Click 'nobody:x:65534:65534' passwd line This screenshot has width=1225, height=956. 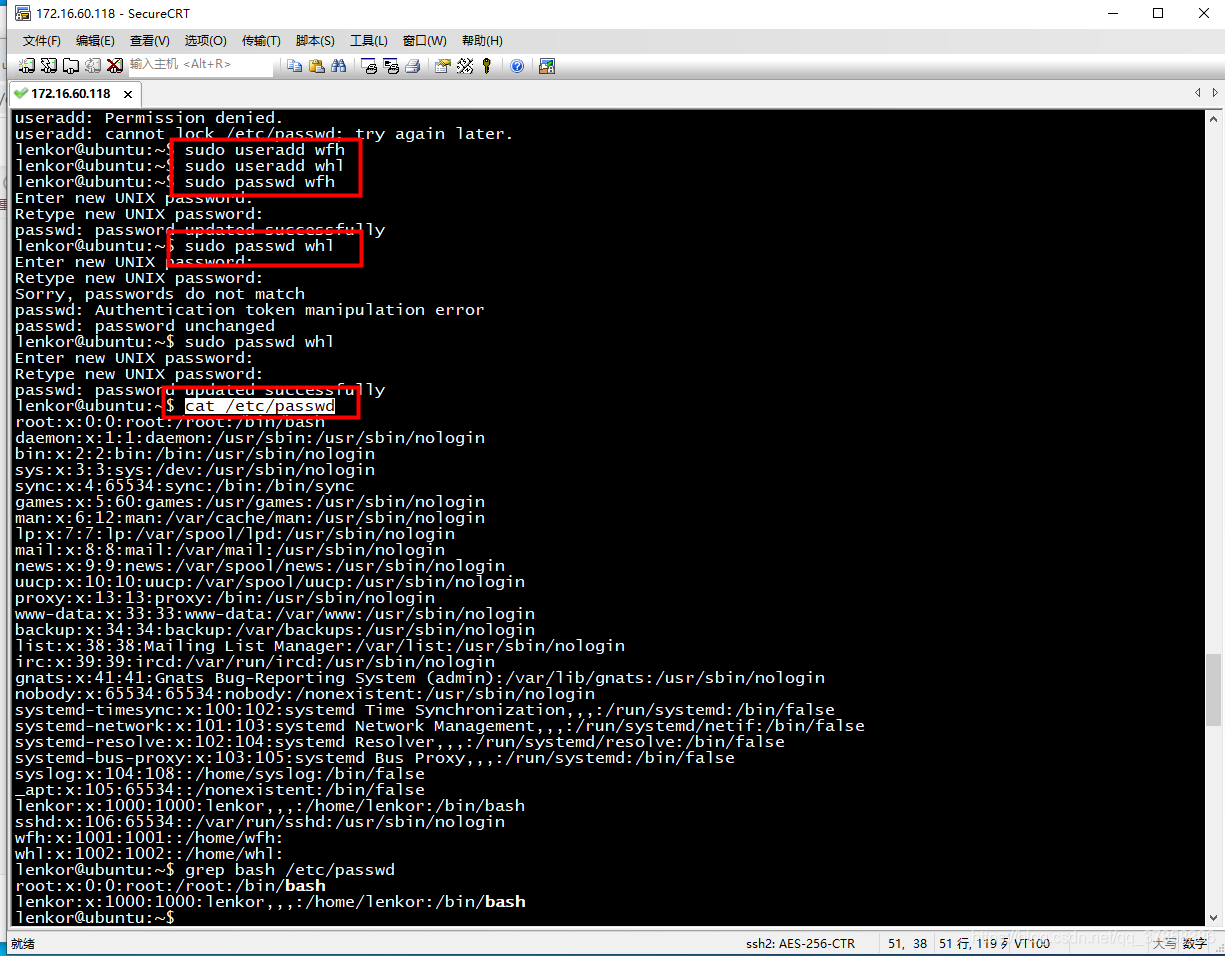coord(305,694)
